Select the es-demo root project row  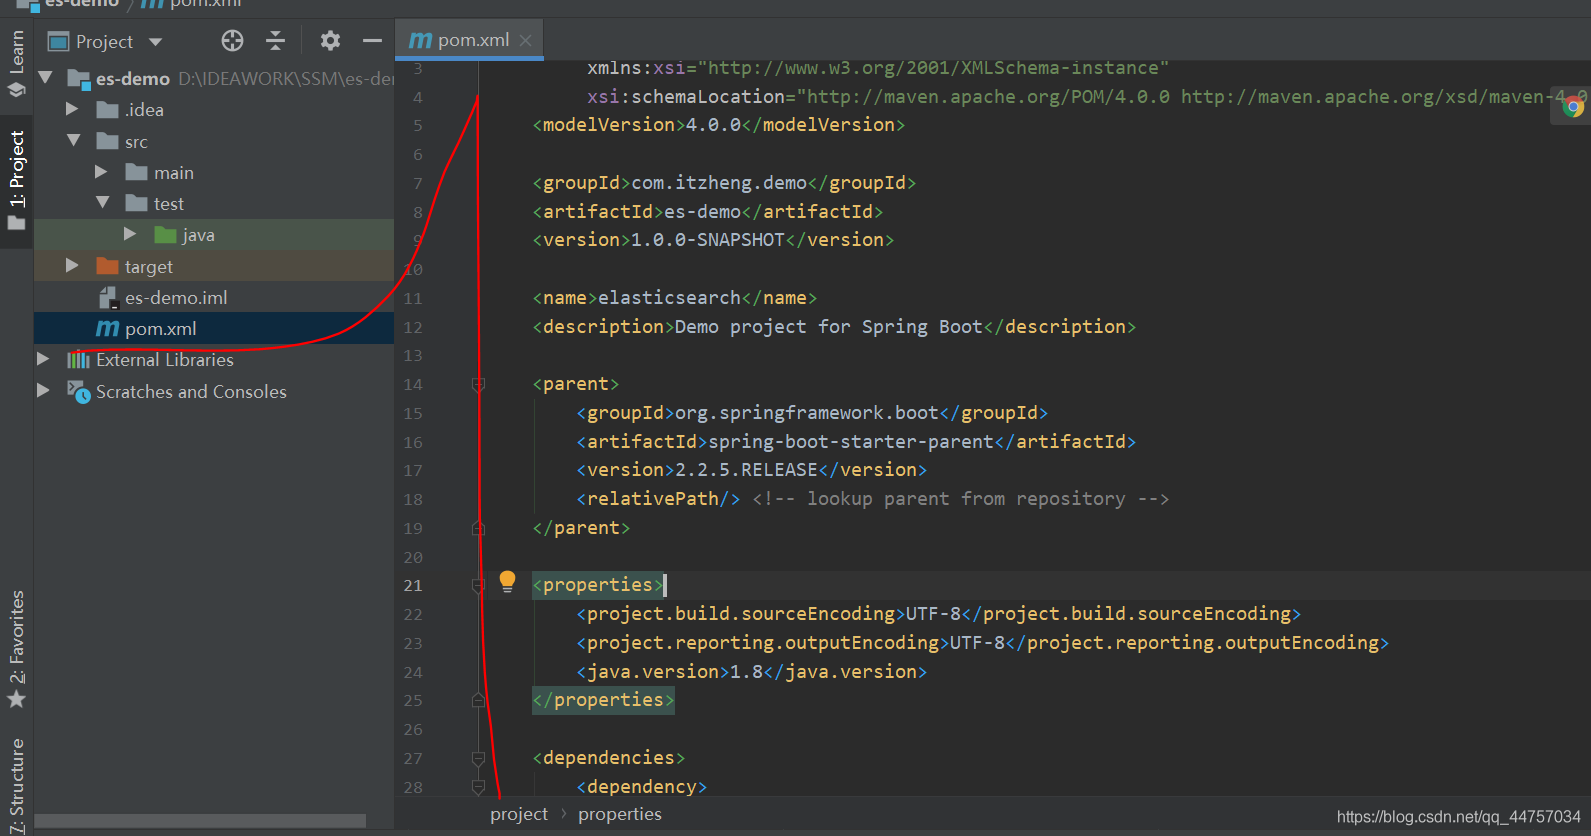point(214,78)
